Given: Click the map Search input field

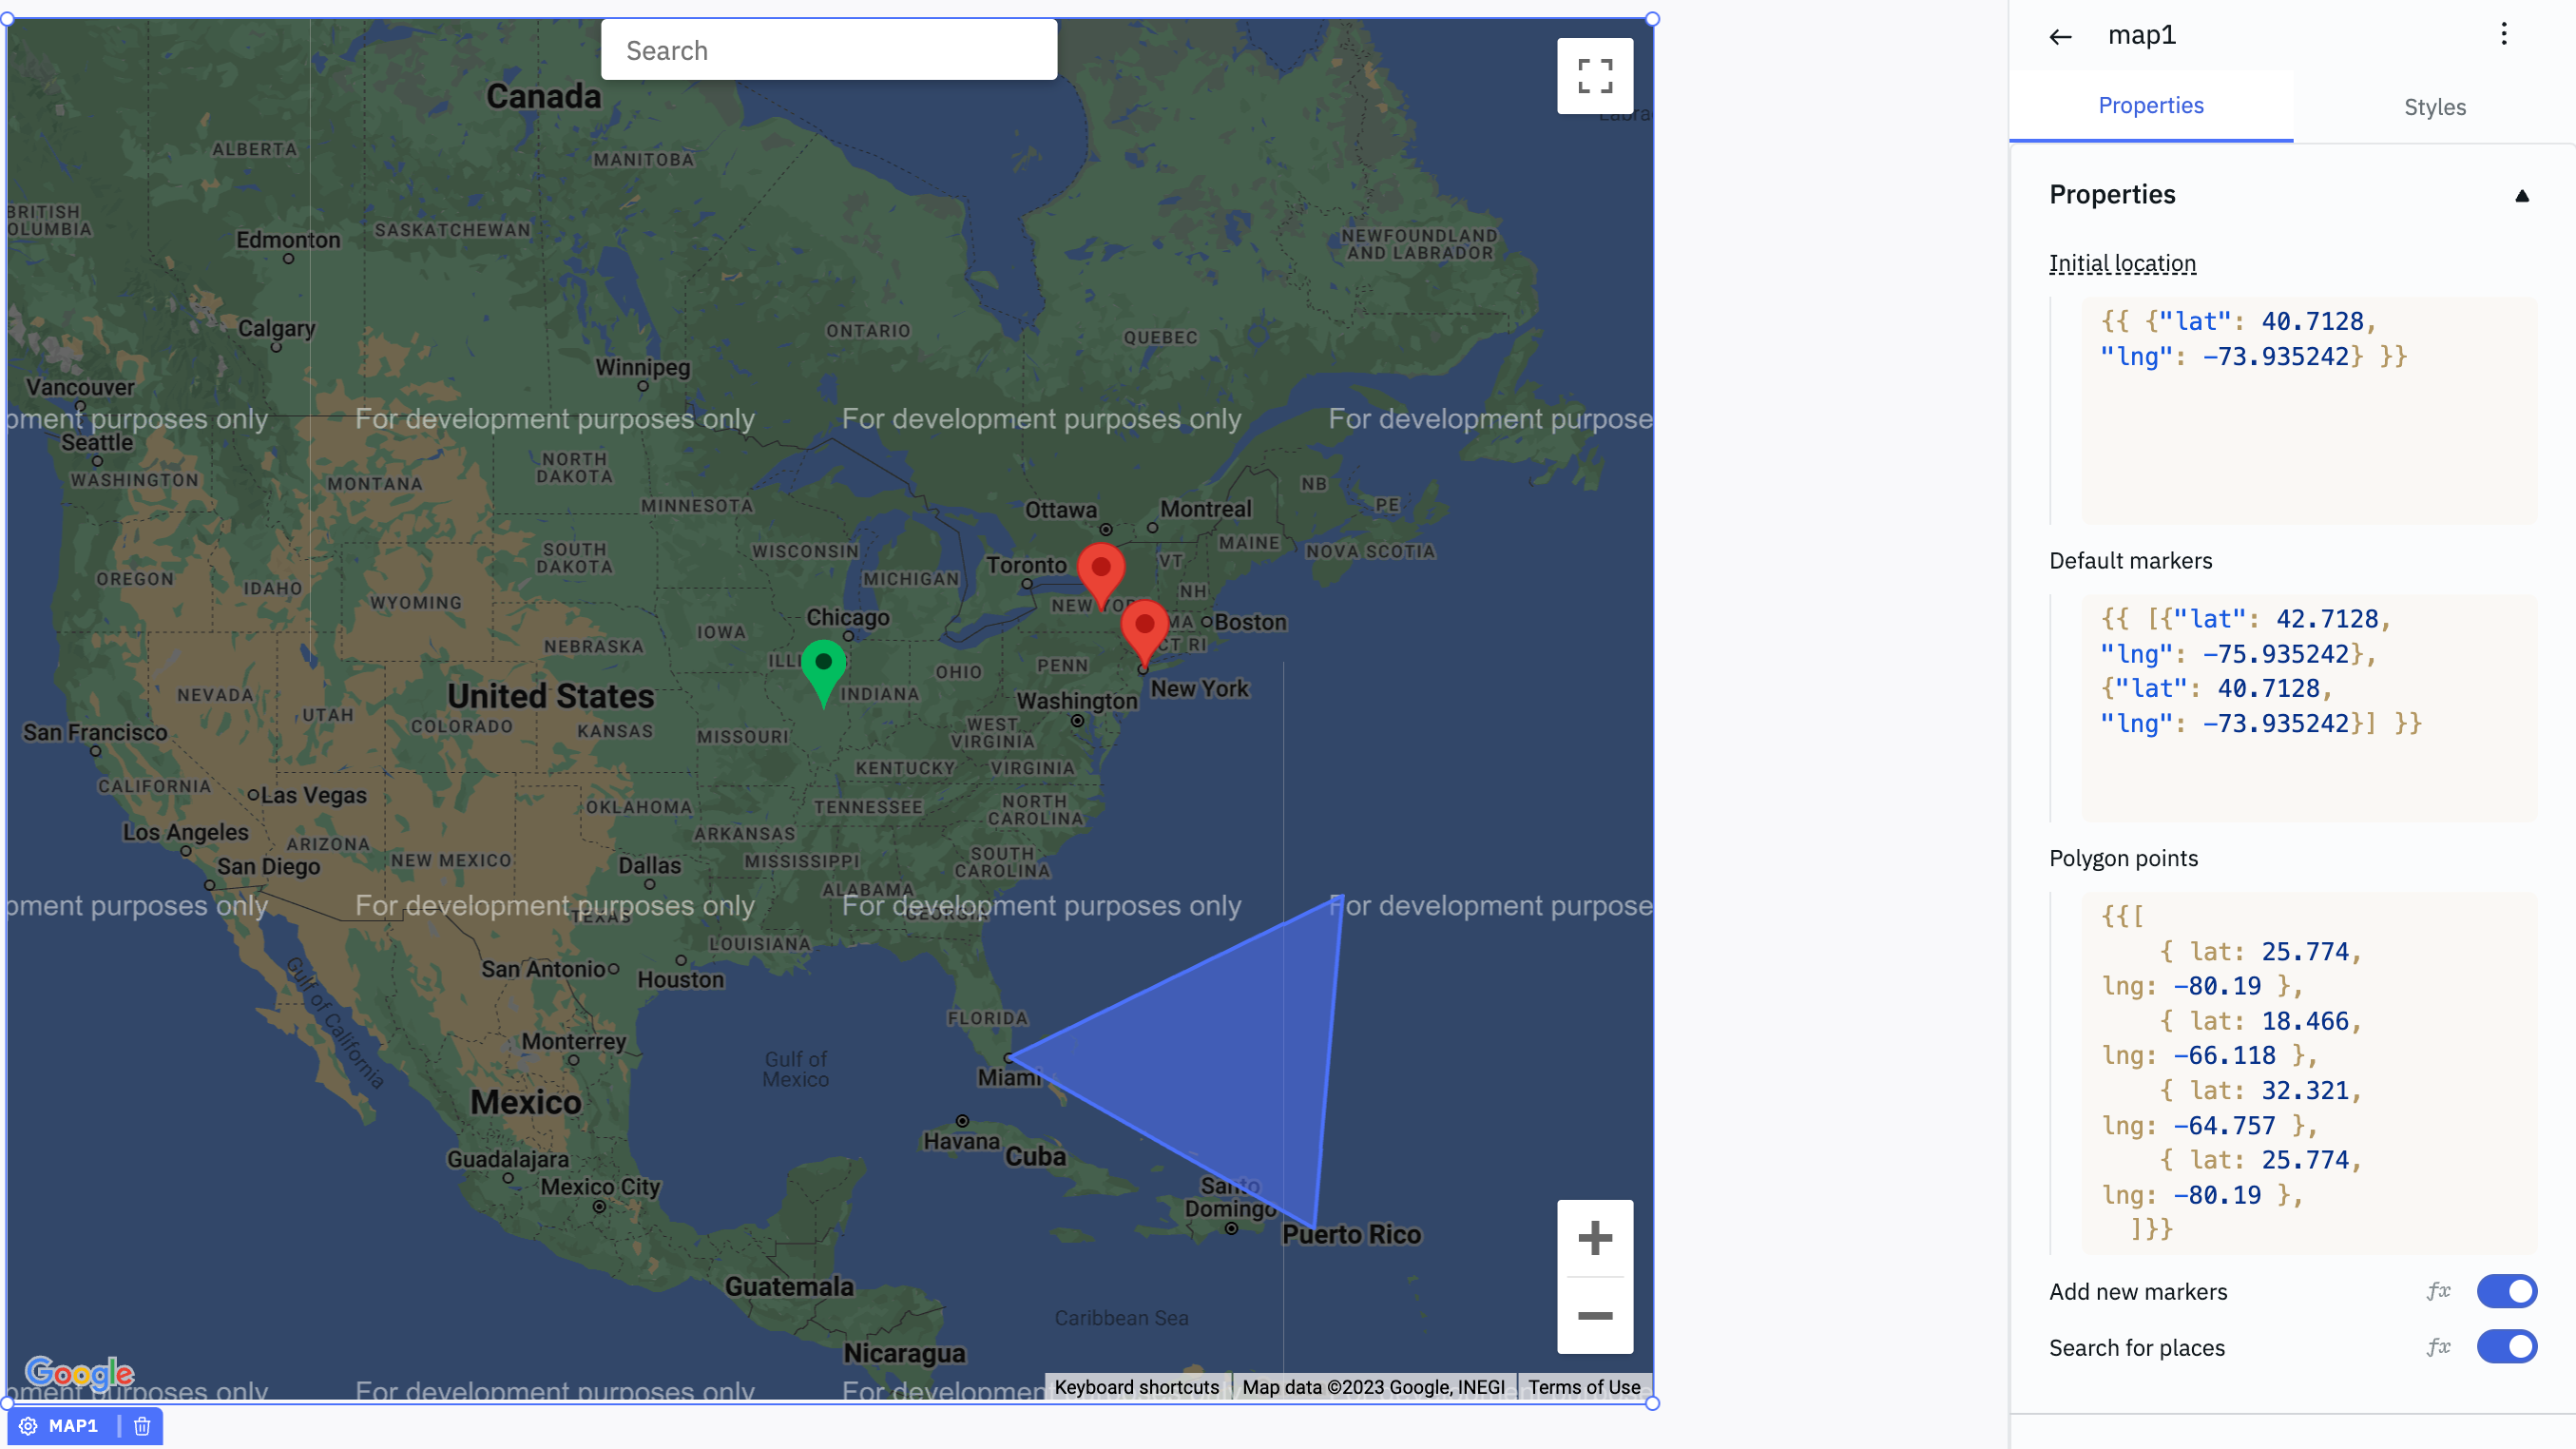Looking at the screenshot, I should (x=828, y=50).
